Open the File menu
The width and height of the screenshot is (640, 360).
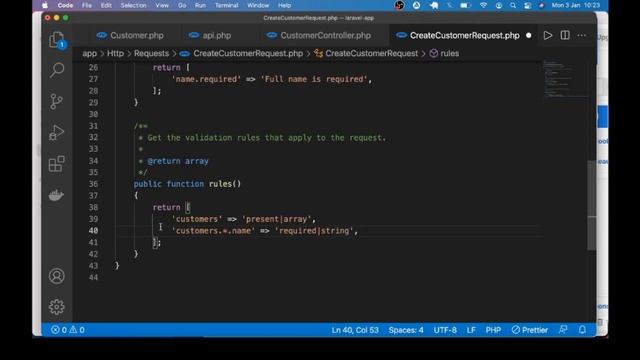click(x=87, y=5)
